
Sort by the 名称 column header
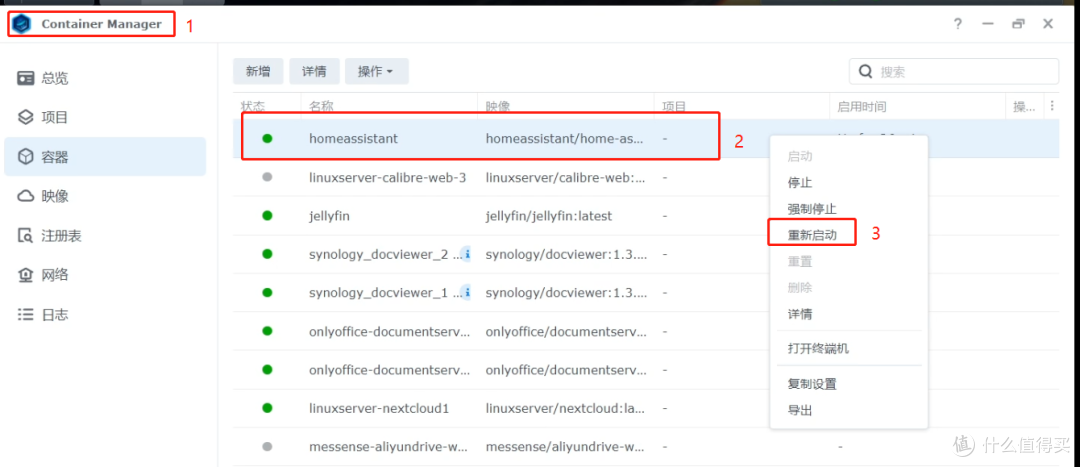(x=321, y=106)
